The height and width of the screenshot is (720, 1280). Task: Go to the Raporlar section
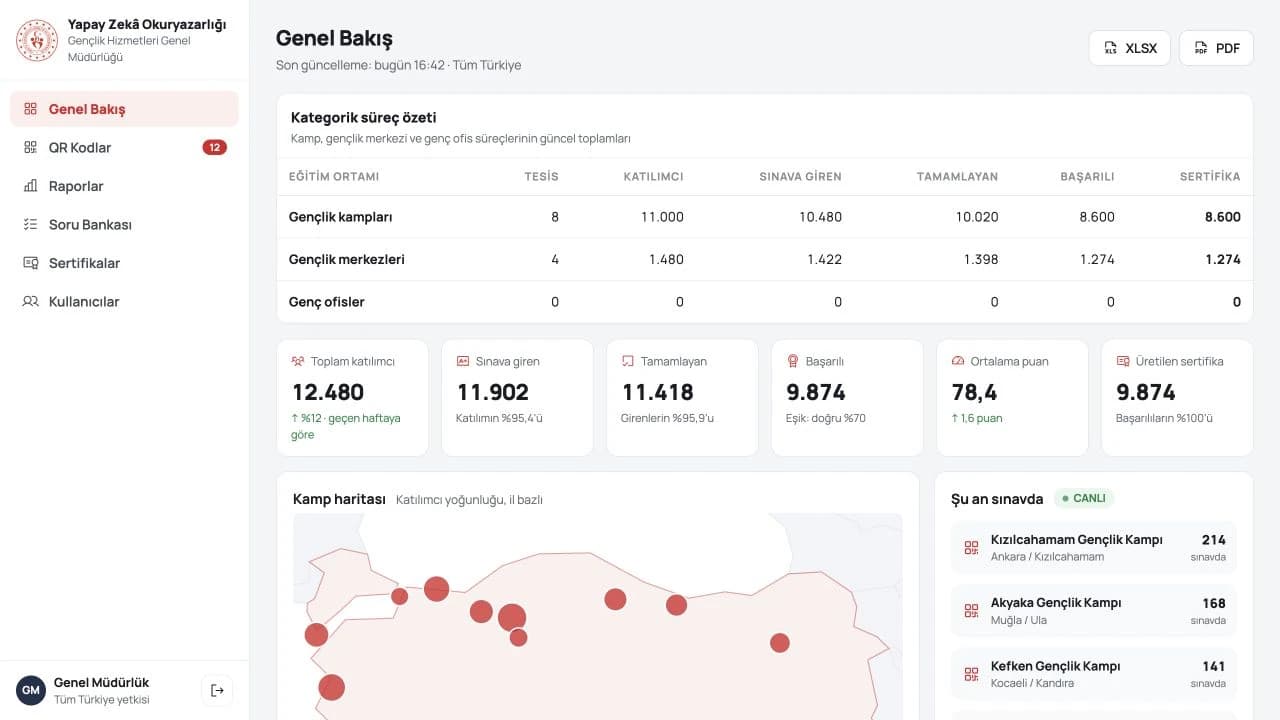click(x=124, y=186)
